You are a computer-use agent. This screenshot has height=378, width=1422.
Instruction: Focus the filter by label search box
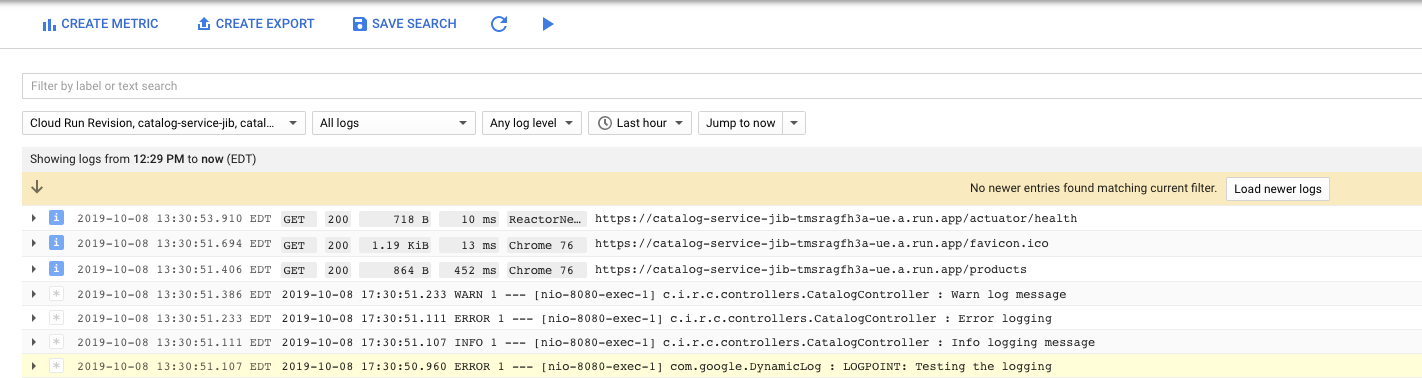coord(722,86)
